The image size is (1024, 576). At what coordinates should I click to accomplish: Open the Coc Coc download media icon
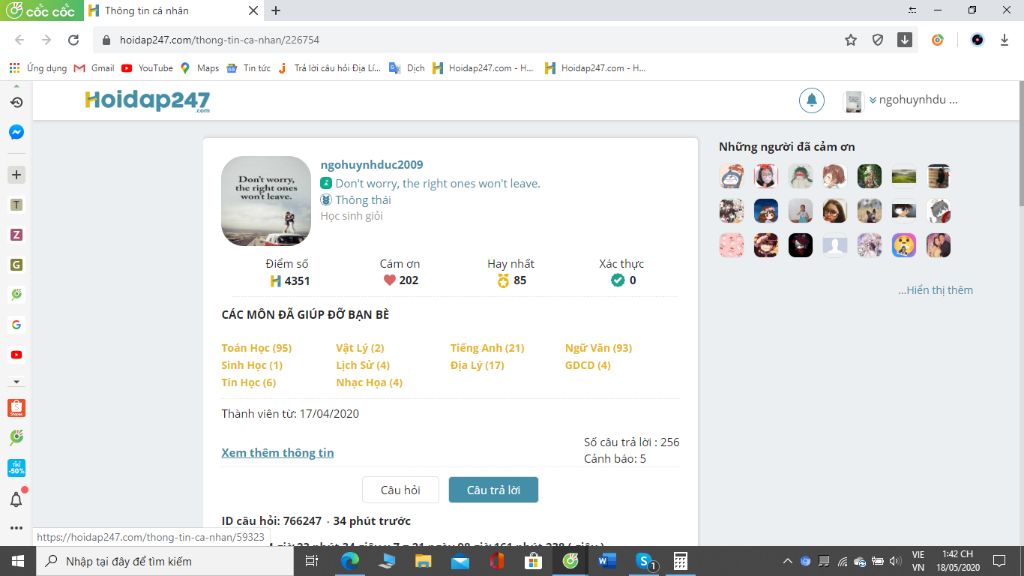[904, 40]
